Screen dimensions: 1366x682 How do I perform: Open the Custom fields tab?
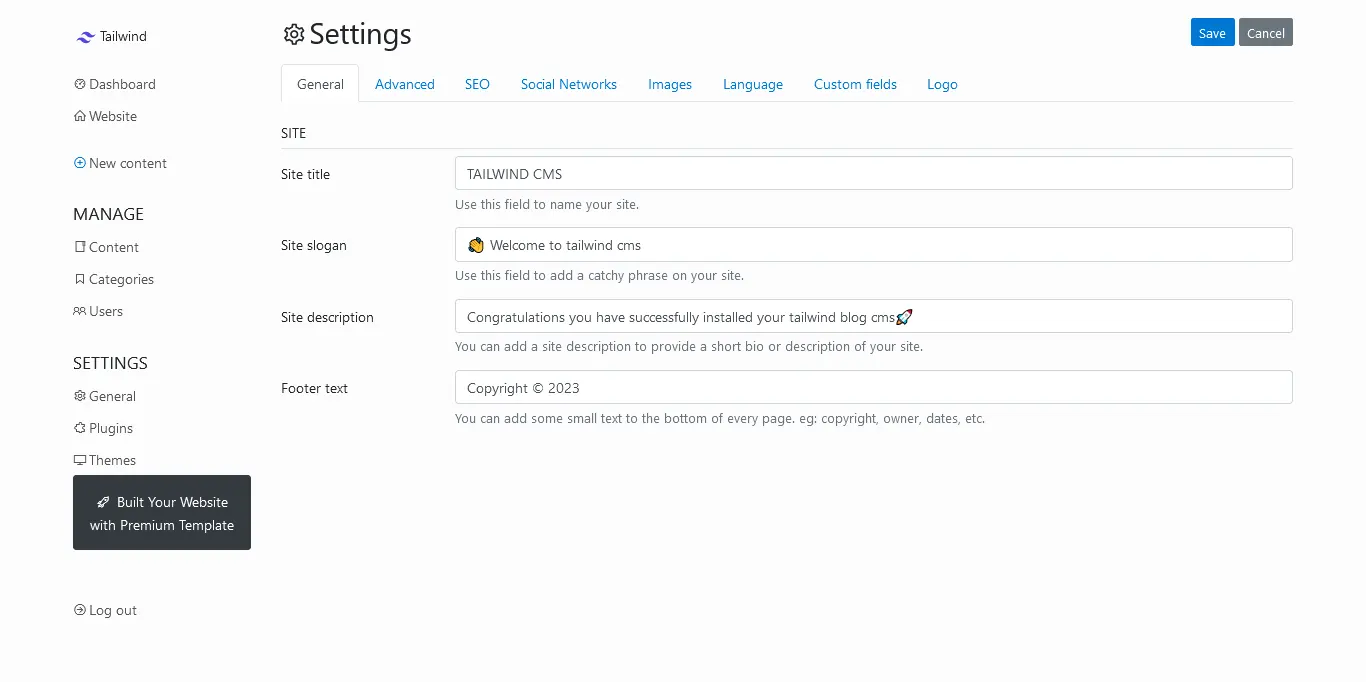tap(855, 84)
